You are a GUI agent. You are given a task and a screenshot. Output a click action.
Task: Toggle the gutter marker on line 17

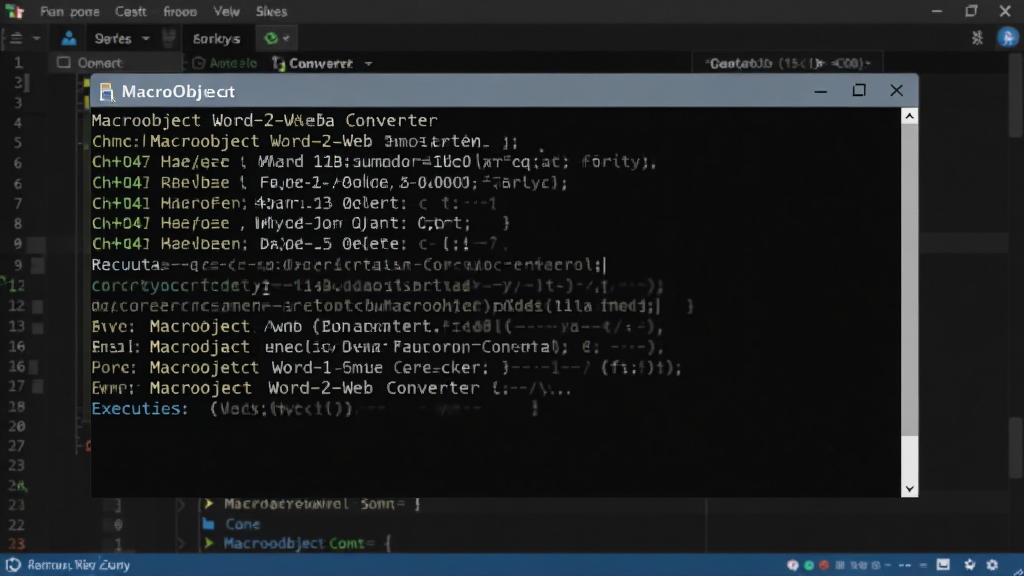pyautogui.click(x=38, y=387)
